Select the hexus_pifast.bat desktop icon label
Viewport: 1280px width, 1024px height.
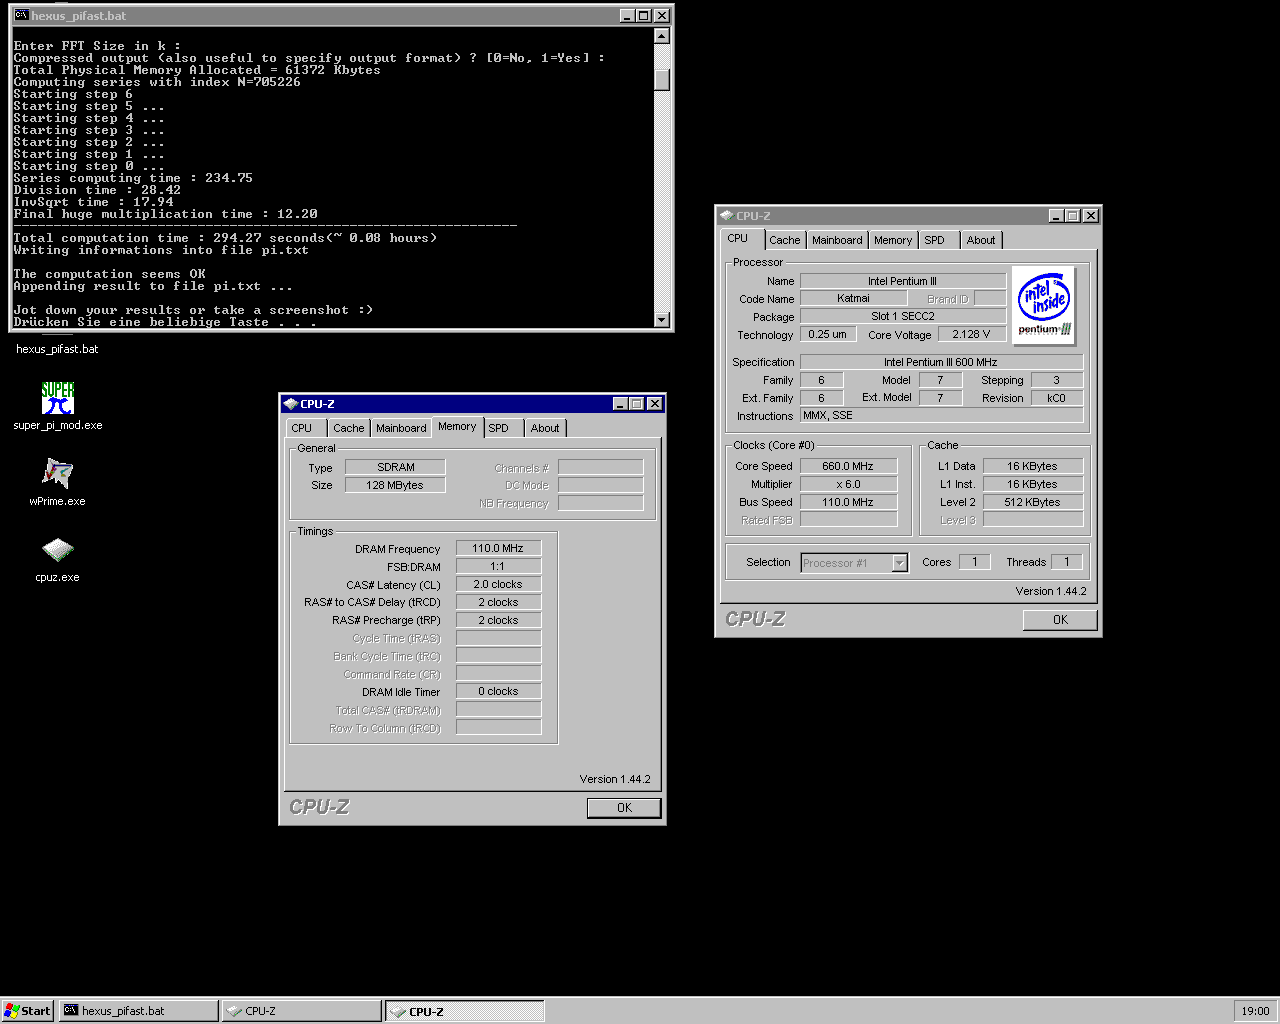pyautogui.click(x=57, y=349)
